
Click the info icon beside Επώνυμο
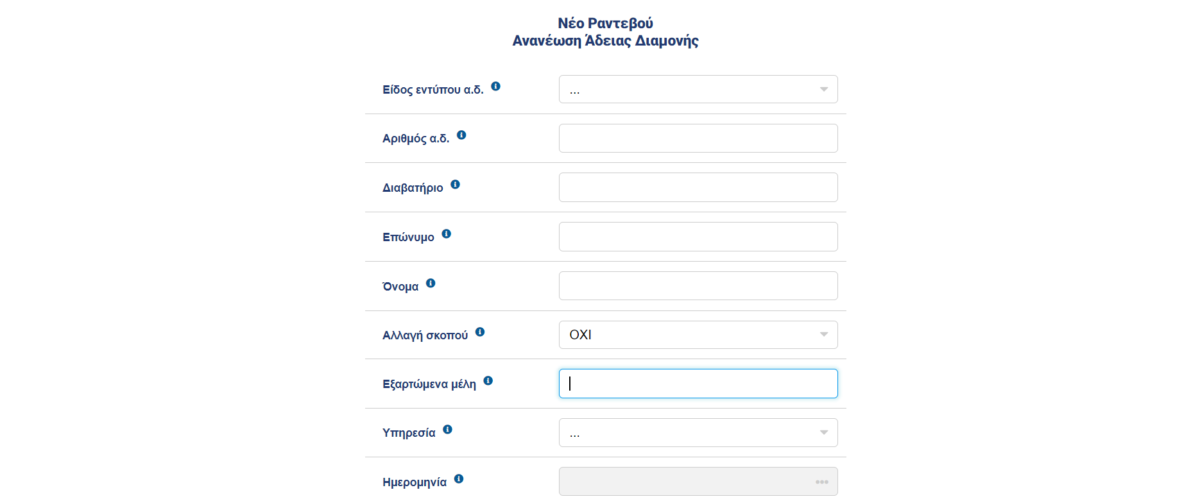coord(446,234)
